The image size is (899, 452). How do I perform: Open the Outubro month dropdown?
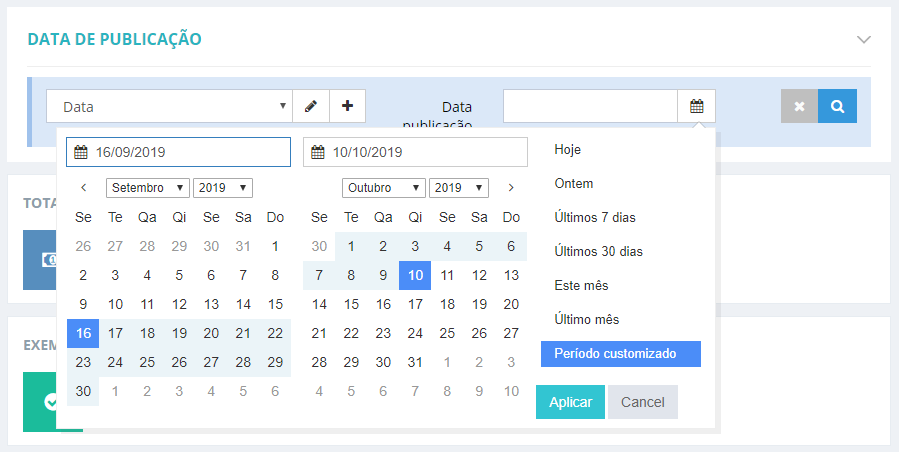click(383, 188)
